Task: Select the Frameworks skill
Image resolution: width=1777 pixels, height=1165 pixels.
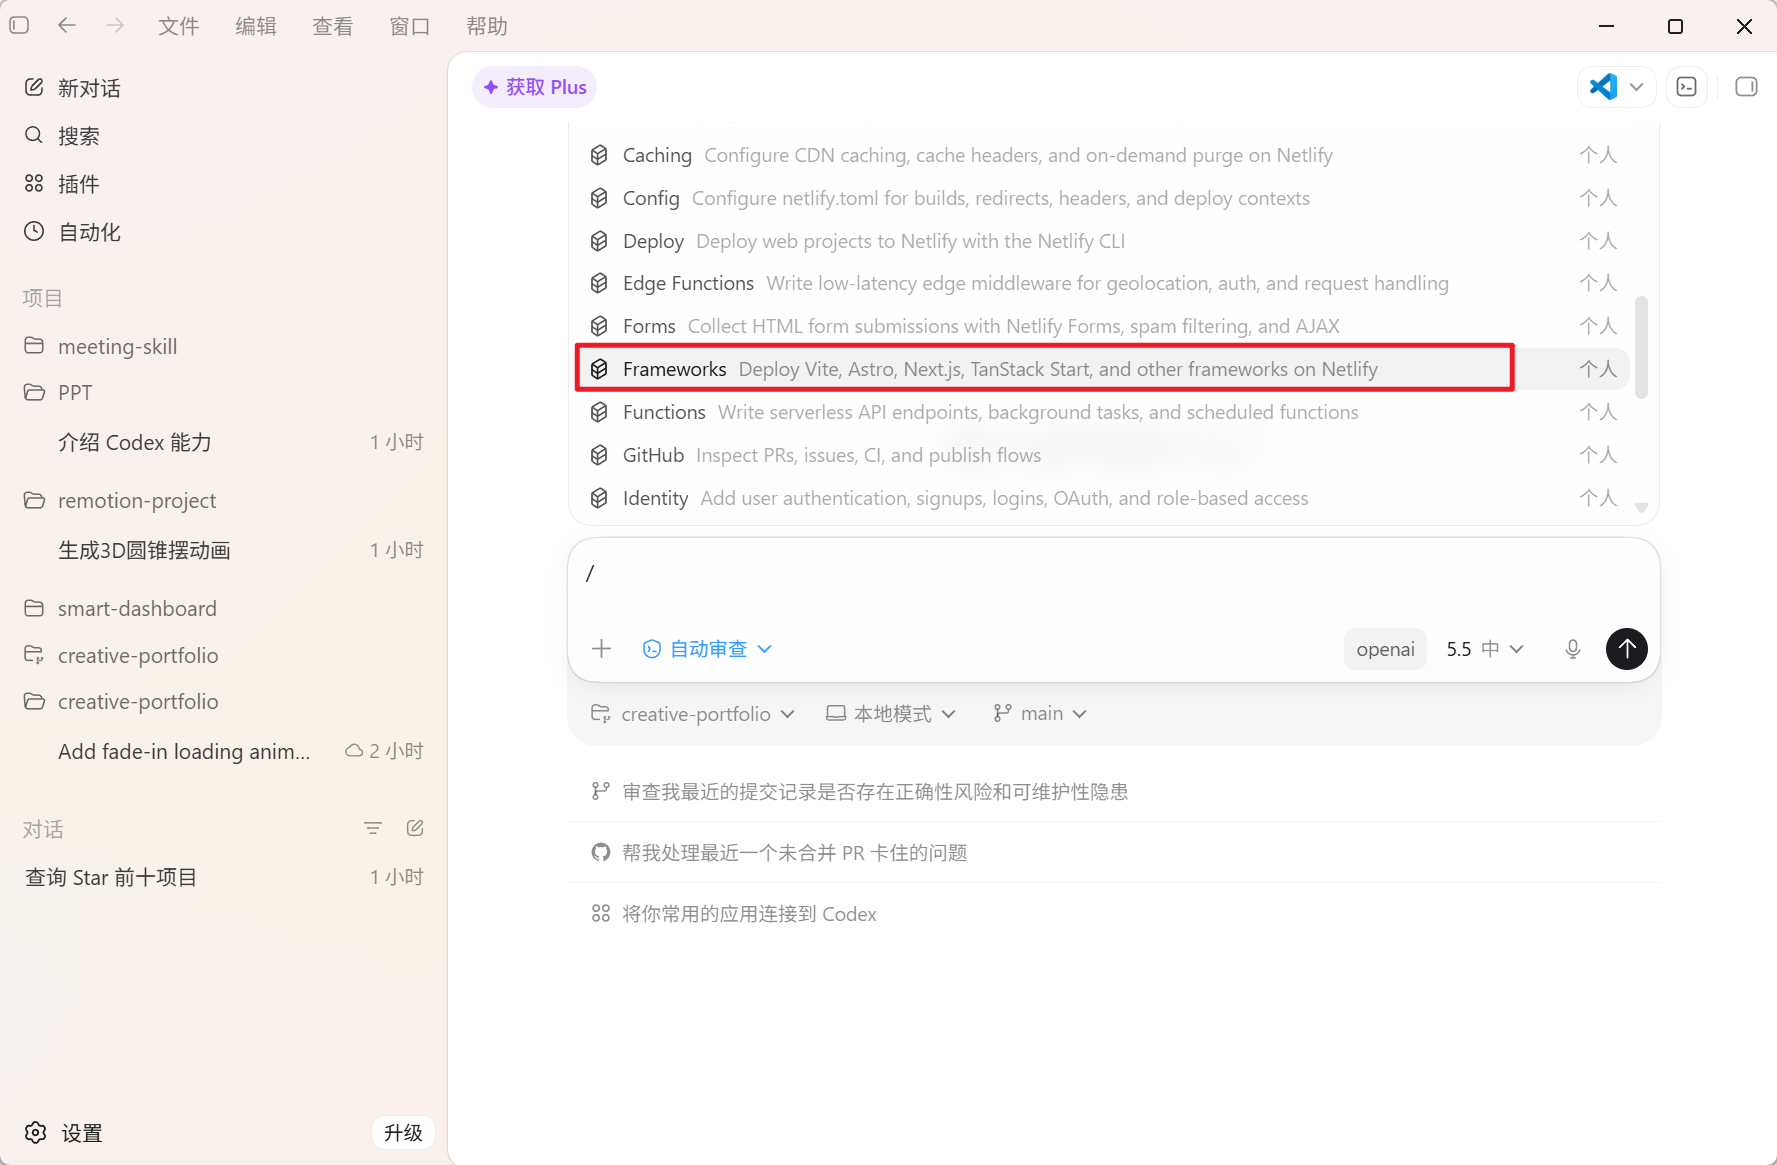Action: click(x=1104, y=369)
